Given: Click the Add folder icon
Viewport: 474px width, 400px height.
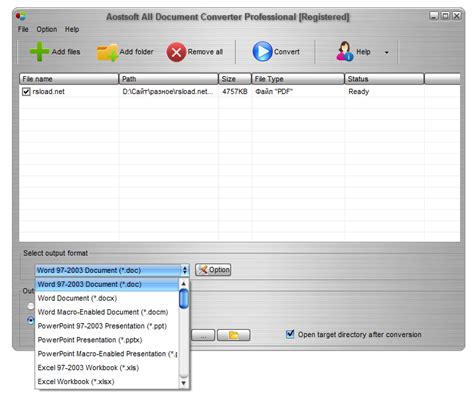Looking at the screenshot, I should 107,52.
